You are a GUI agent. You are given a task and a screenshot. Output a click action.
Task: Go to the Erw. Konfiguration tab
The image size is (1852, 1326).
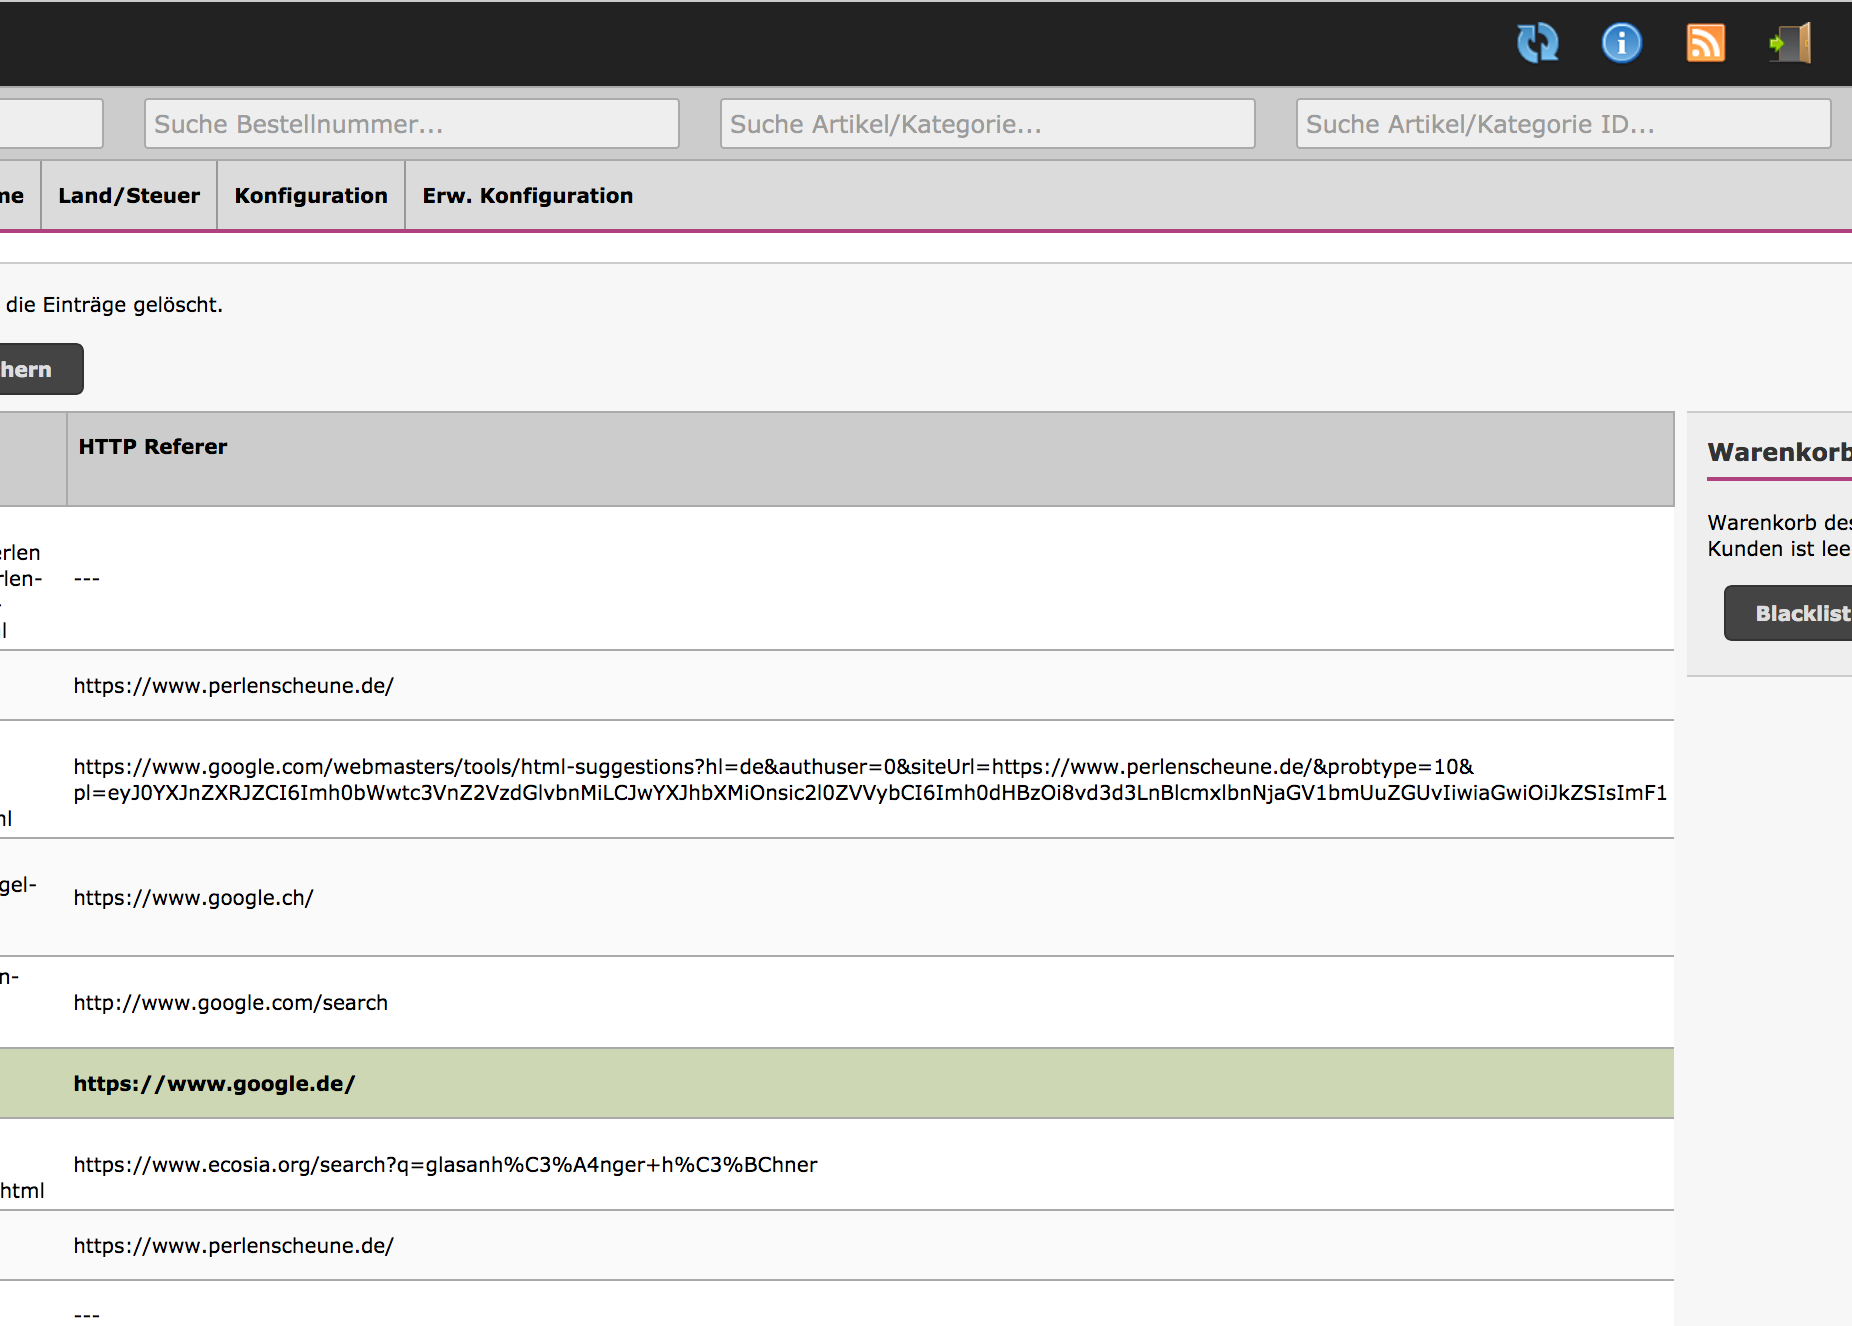point(527,196)
